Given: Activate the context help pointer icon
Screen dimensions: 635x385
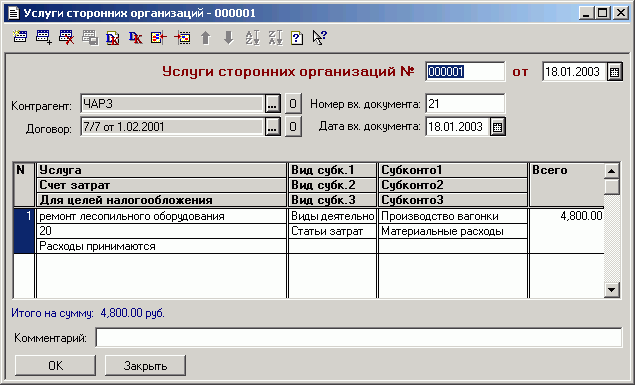Looking at the screenshot, I should [320, 38].
